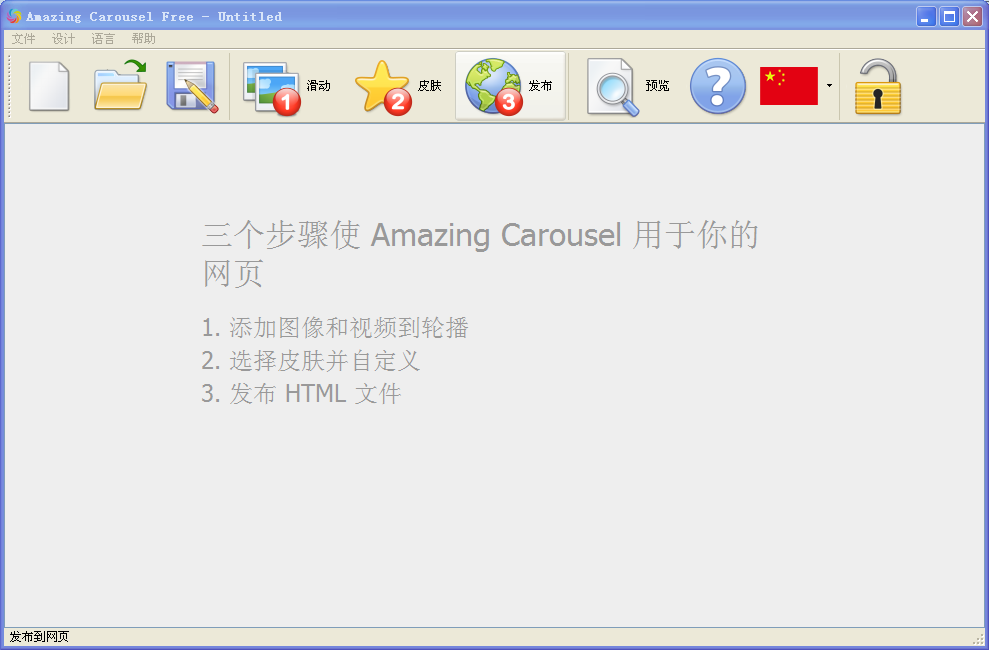The image size is (989, 650).
Task: Minimize the Amazing Carousel window
Action: [x=926, y=16]
